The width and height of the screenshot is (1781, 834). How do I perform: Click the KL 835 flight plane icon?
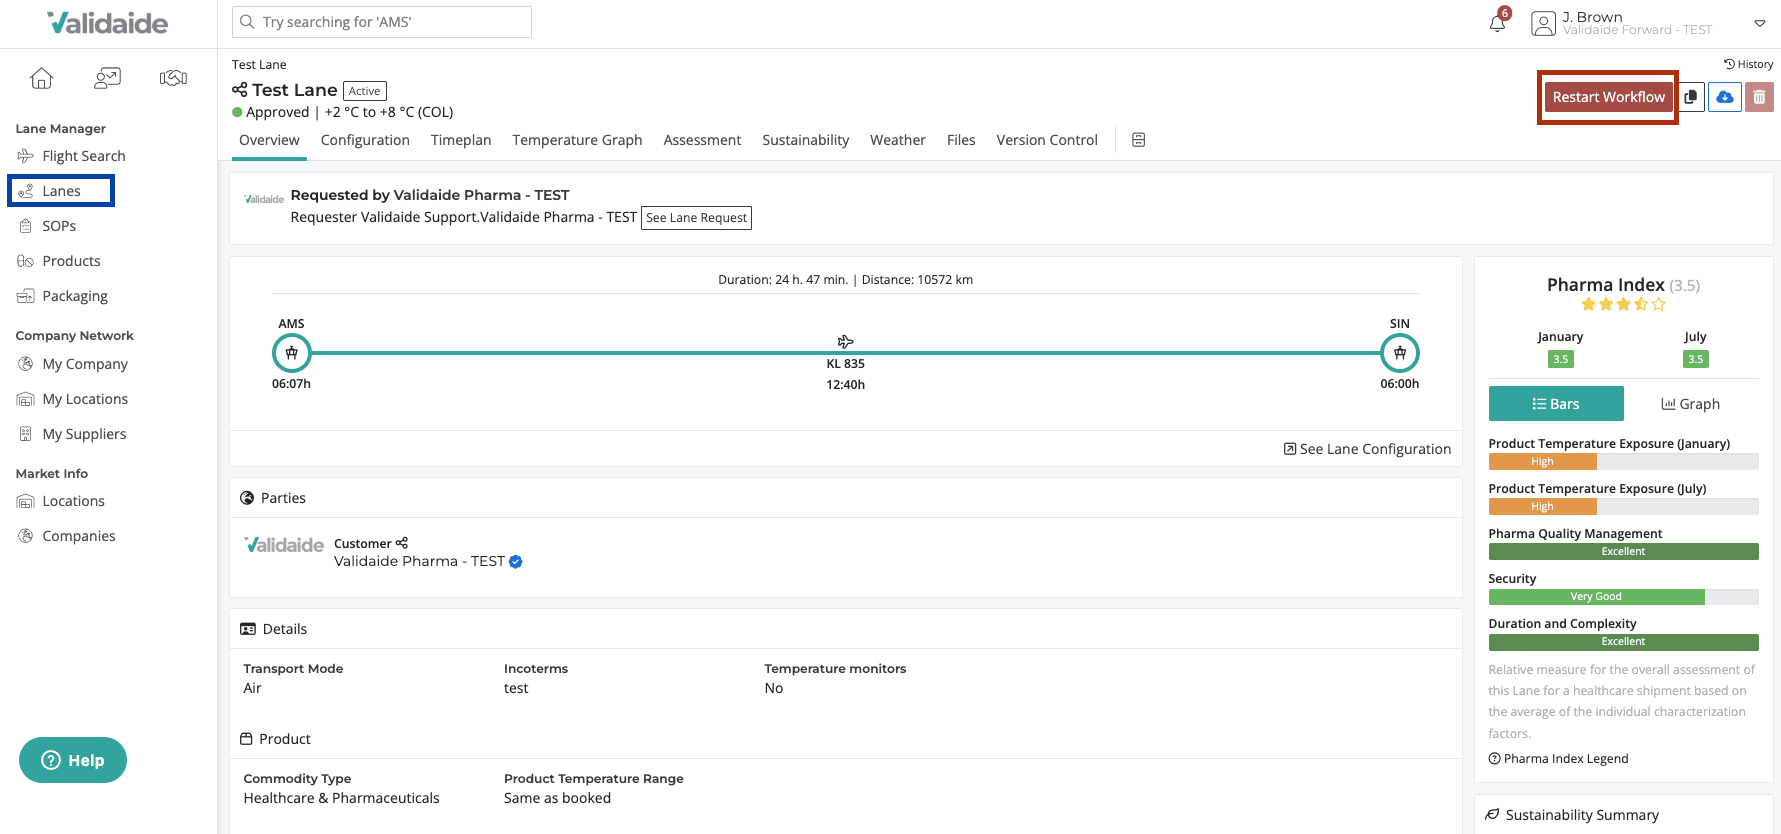(845, 342)
